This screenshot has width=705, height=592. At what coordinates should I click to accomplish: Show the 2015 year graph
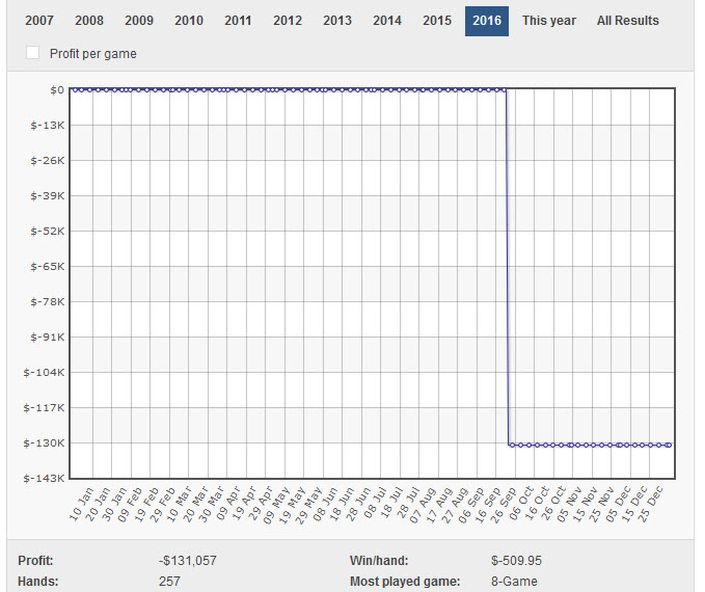437,21
